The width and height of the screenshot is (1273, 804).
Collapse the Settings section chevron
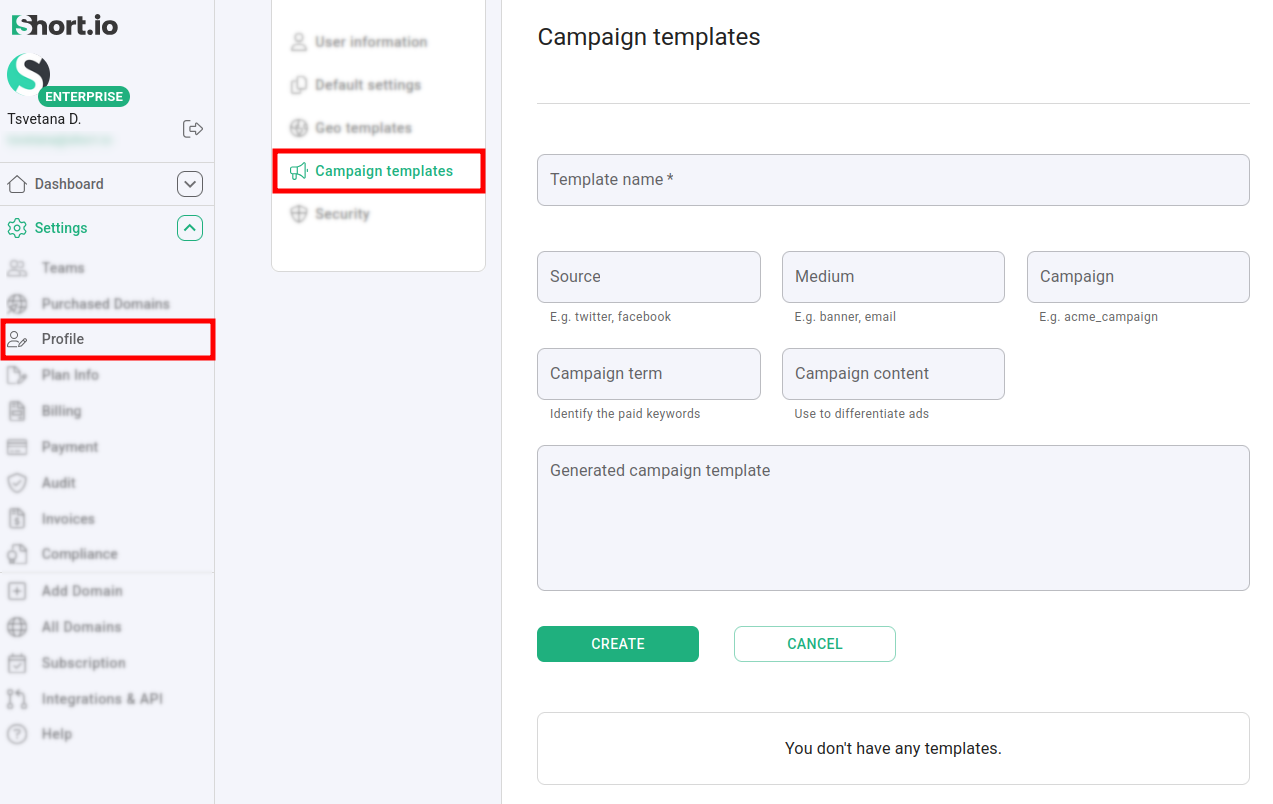click(190, 228)
